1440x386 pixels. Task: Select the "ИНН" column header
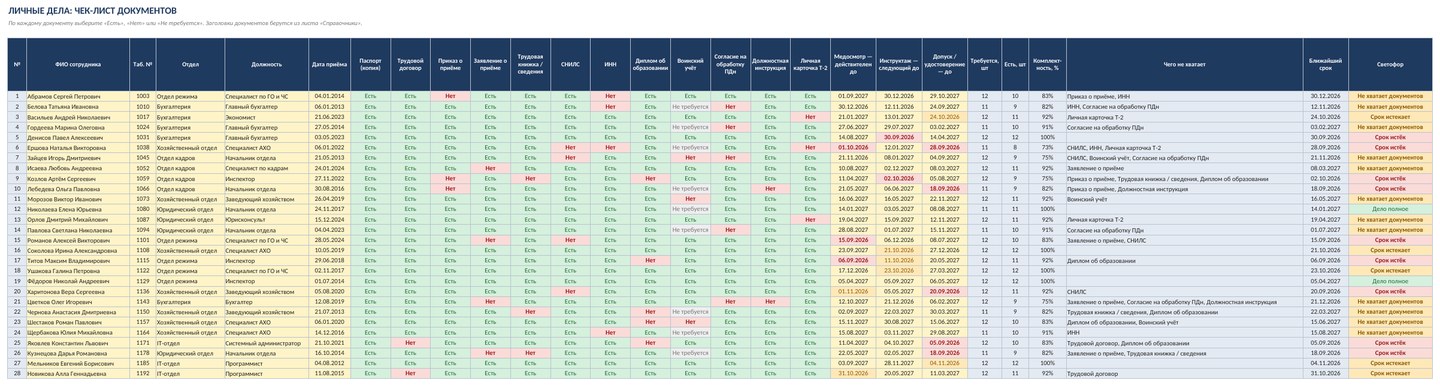610,64
